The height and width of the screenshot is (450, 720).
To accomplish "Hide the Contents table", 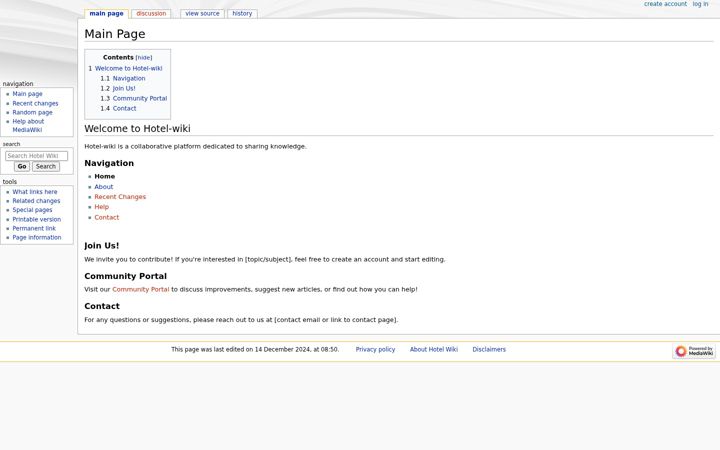I will (144, 58).
